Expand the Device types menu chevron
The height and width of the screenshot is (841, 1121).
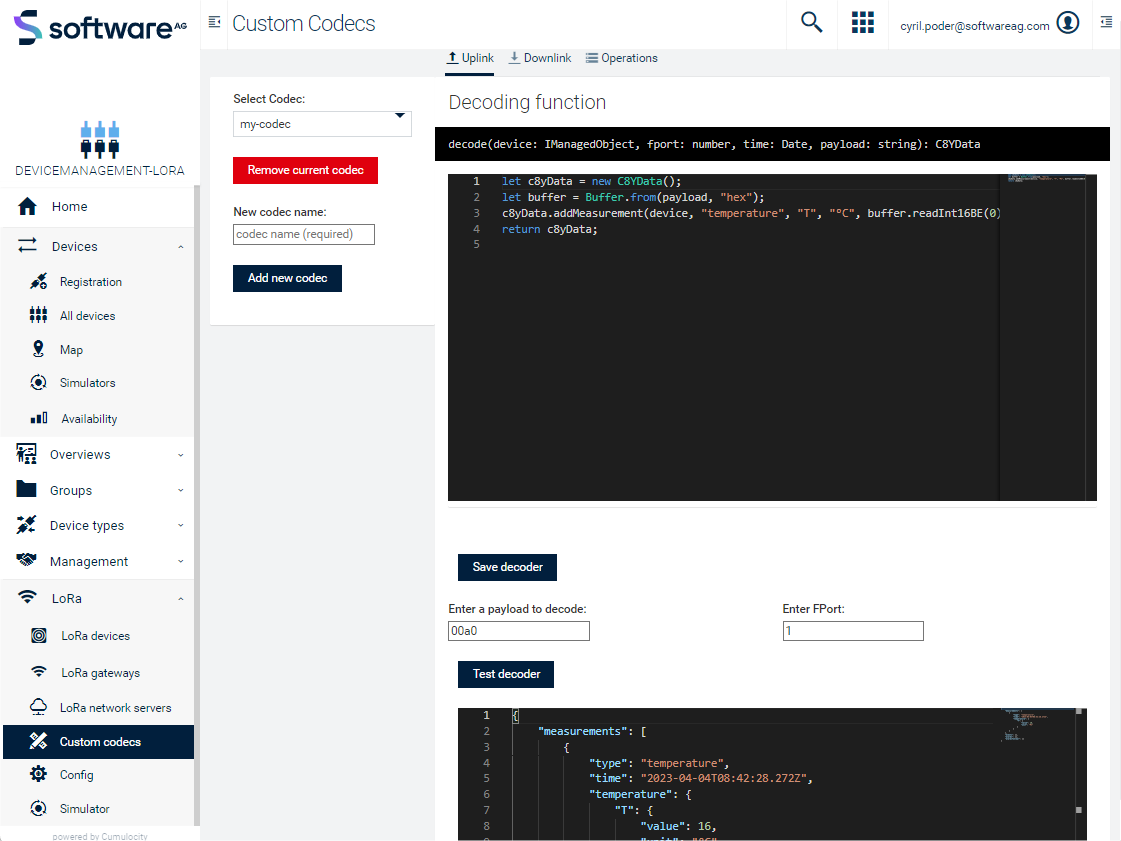(180, 526)
